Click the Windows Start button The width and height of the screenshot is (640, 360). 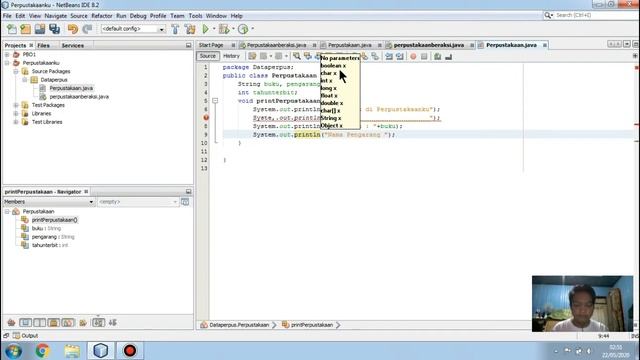point(13,351)
